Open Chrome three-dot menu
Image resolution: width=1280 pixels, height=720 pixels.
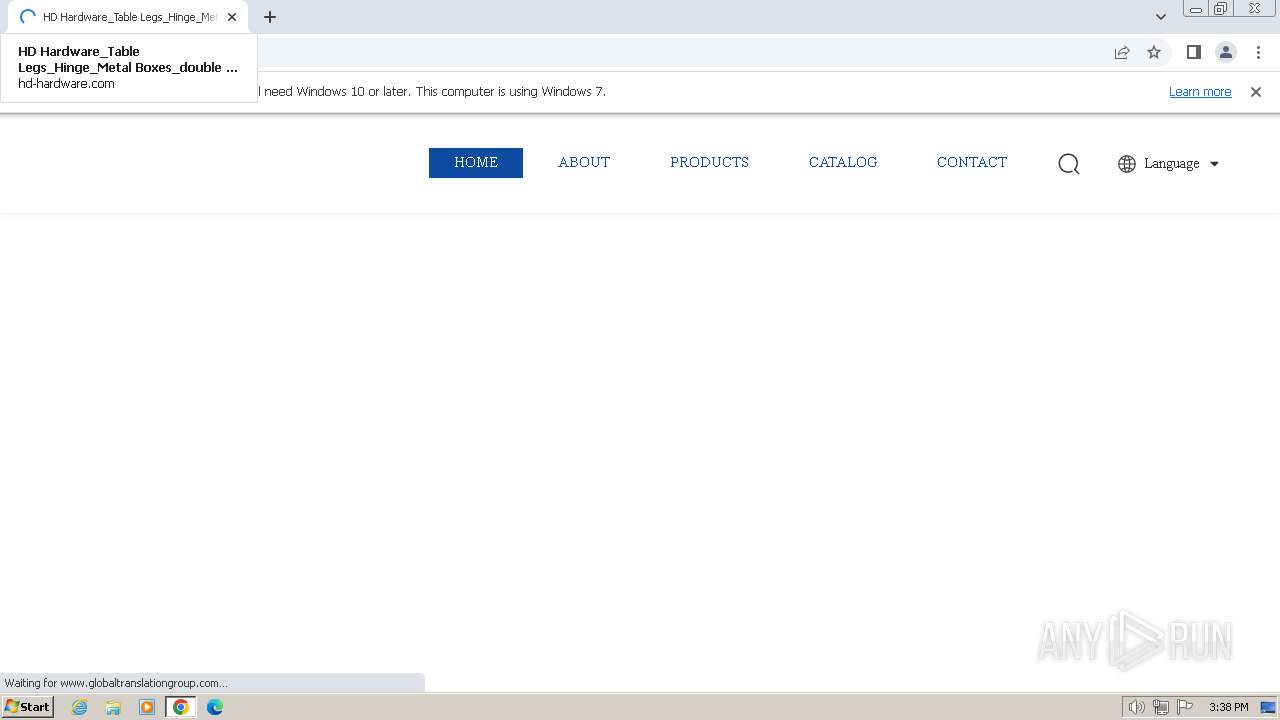pyautogui.click(x=1258, y=52)
